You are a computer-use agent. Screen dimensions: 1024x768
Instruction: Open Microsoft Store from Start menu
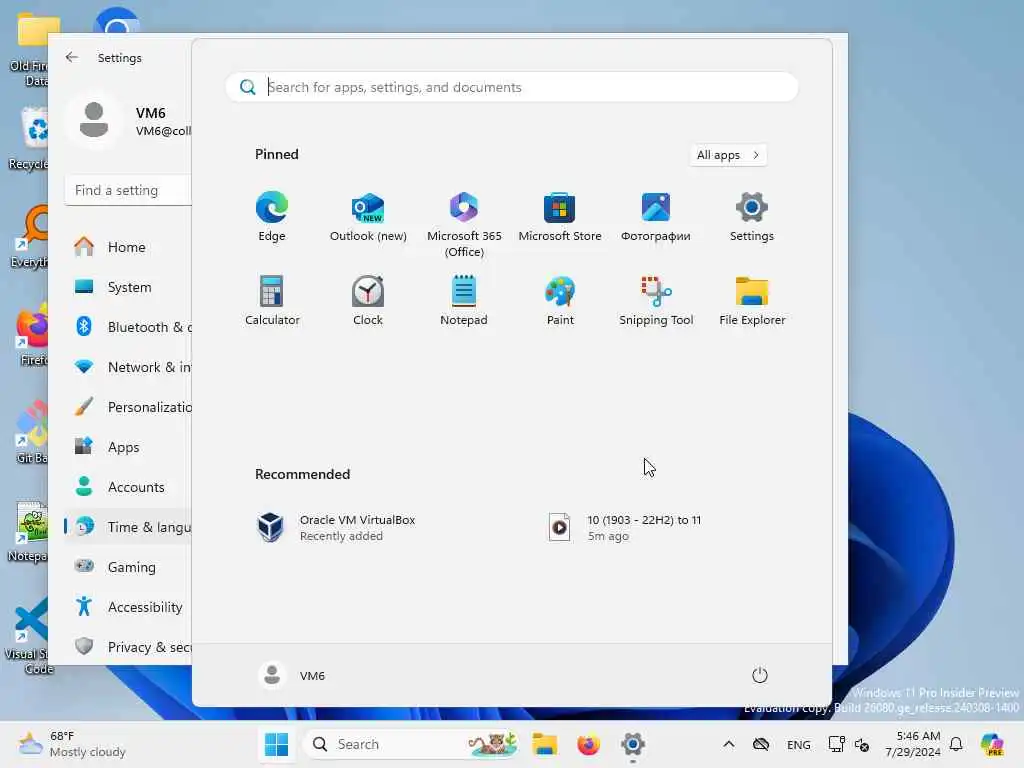(560, 217)
